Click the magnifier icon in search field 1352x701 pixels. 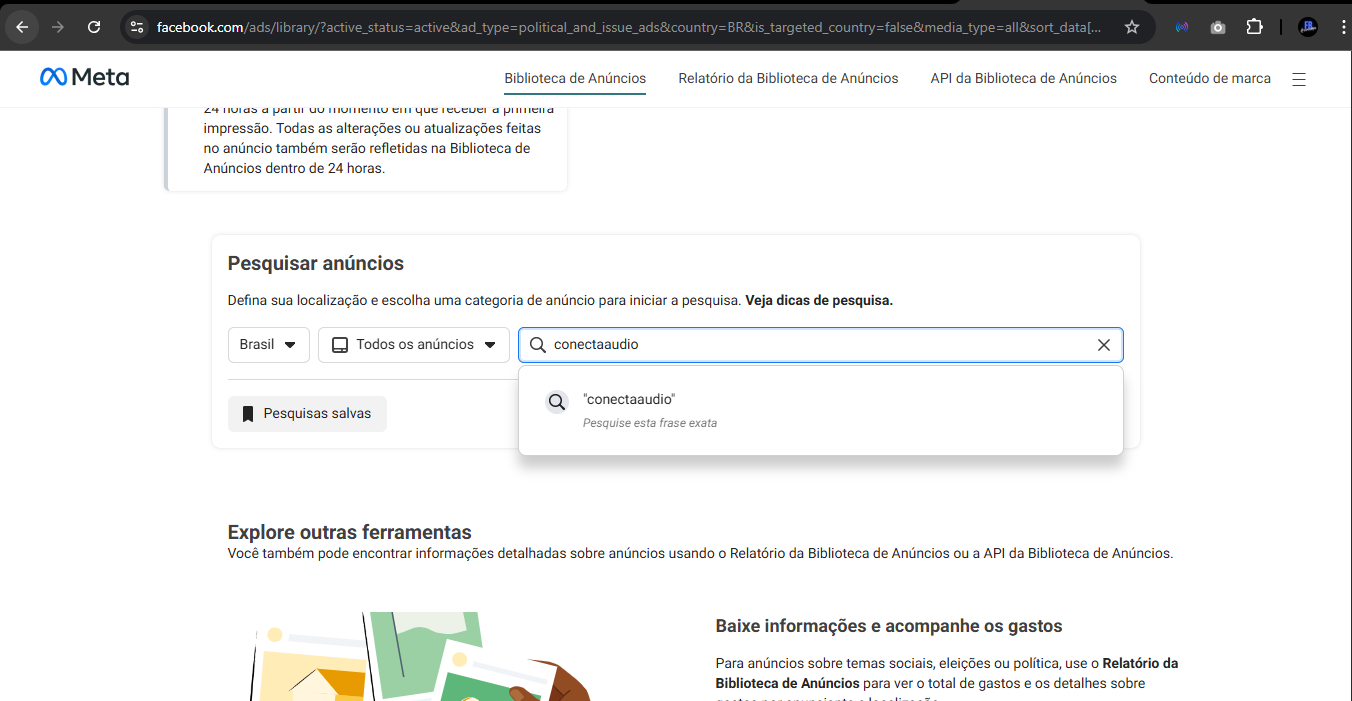(x=538, y=345)
